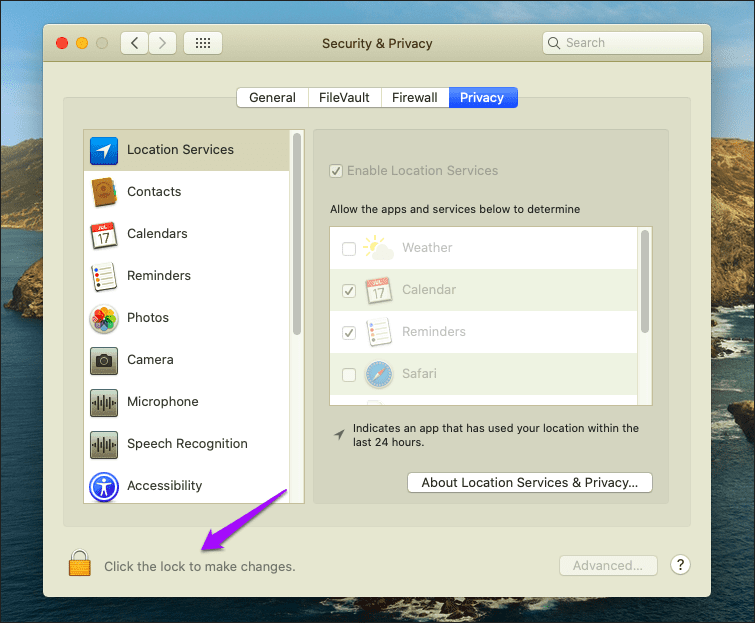Uncheck the Reminders location checkbox

click(x=349, y=333)
